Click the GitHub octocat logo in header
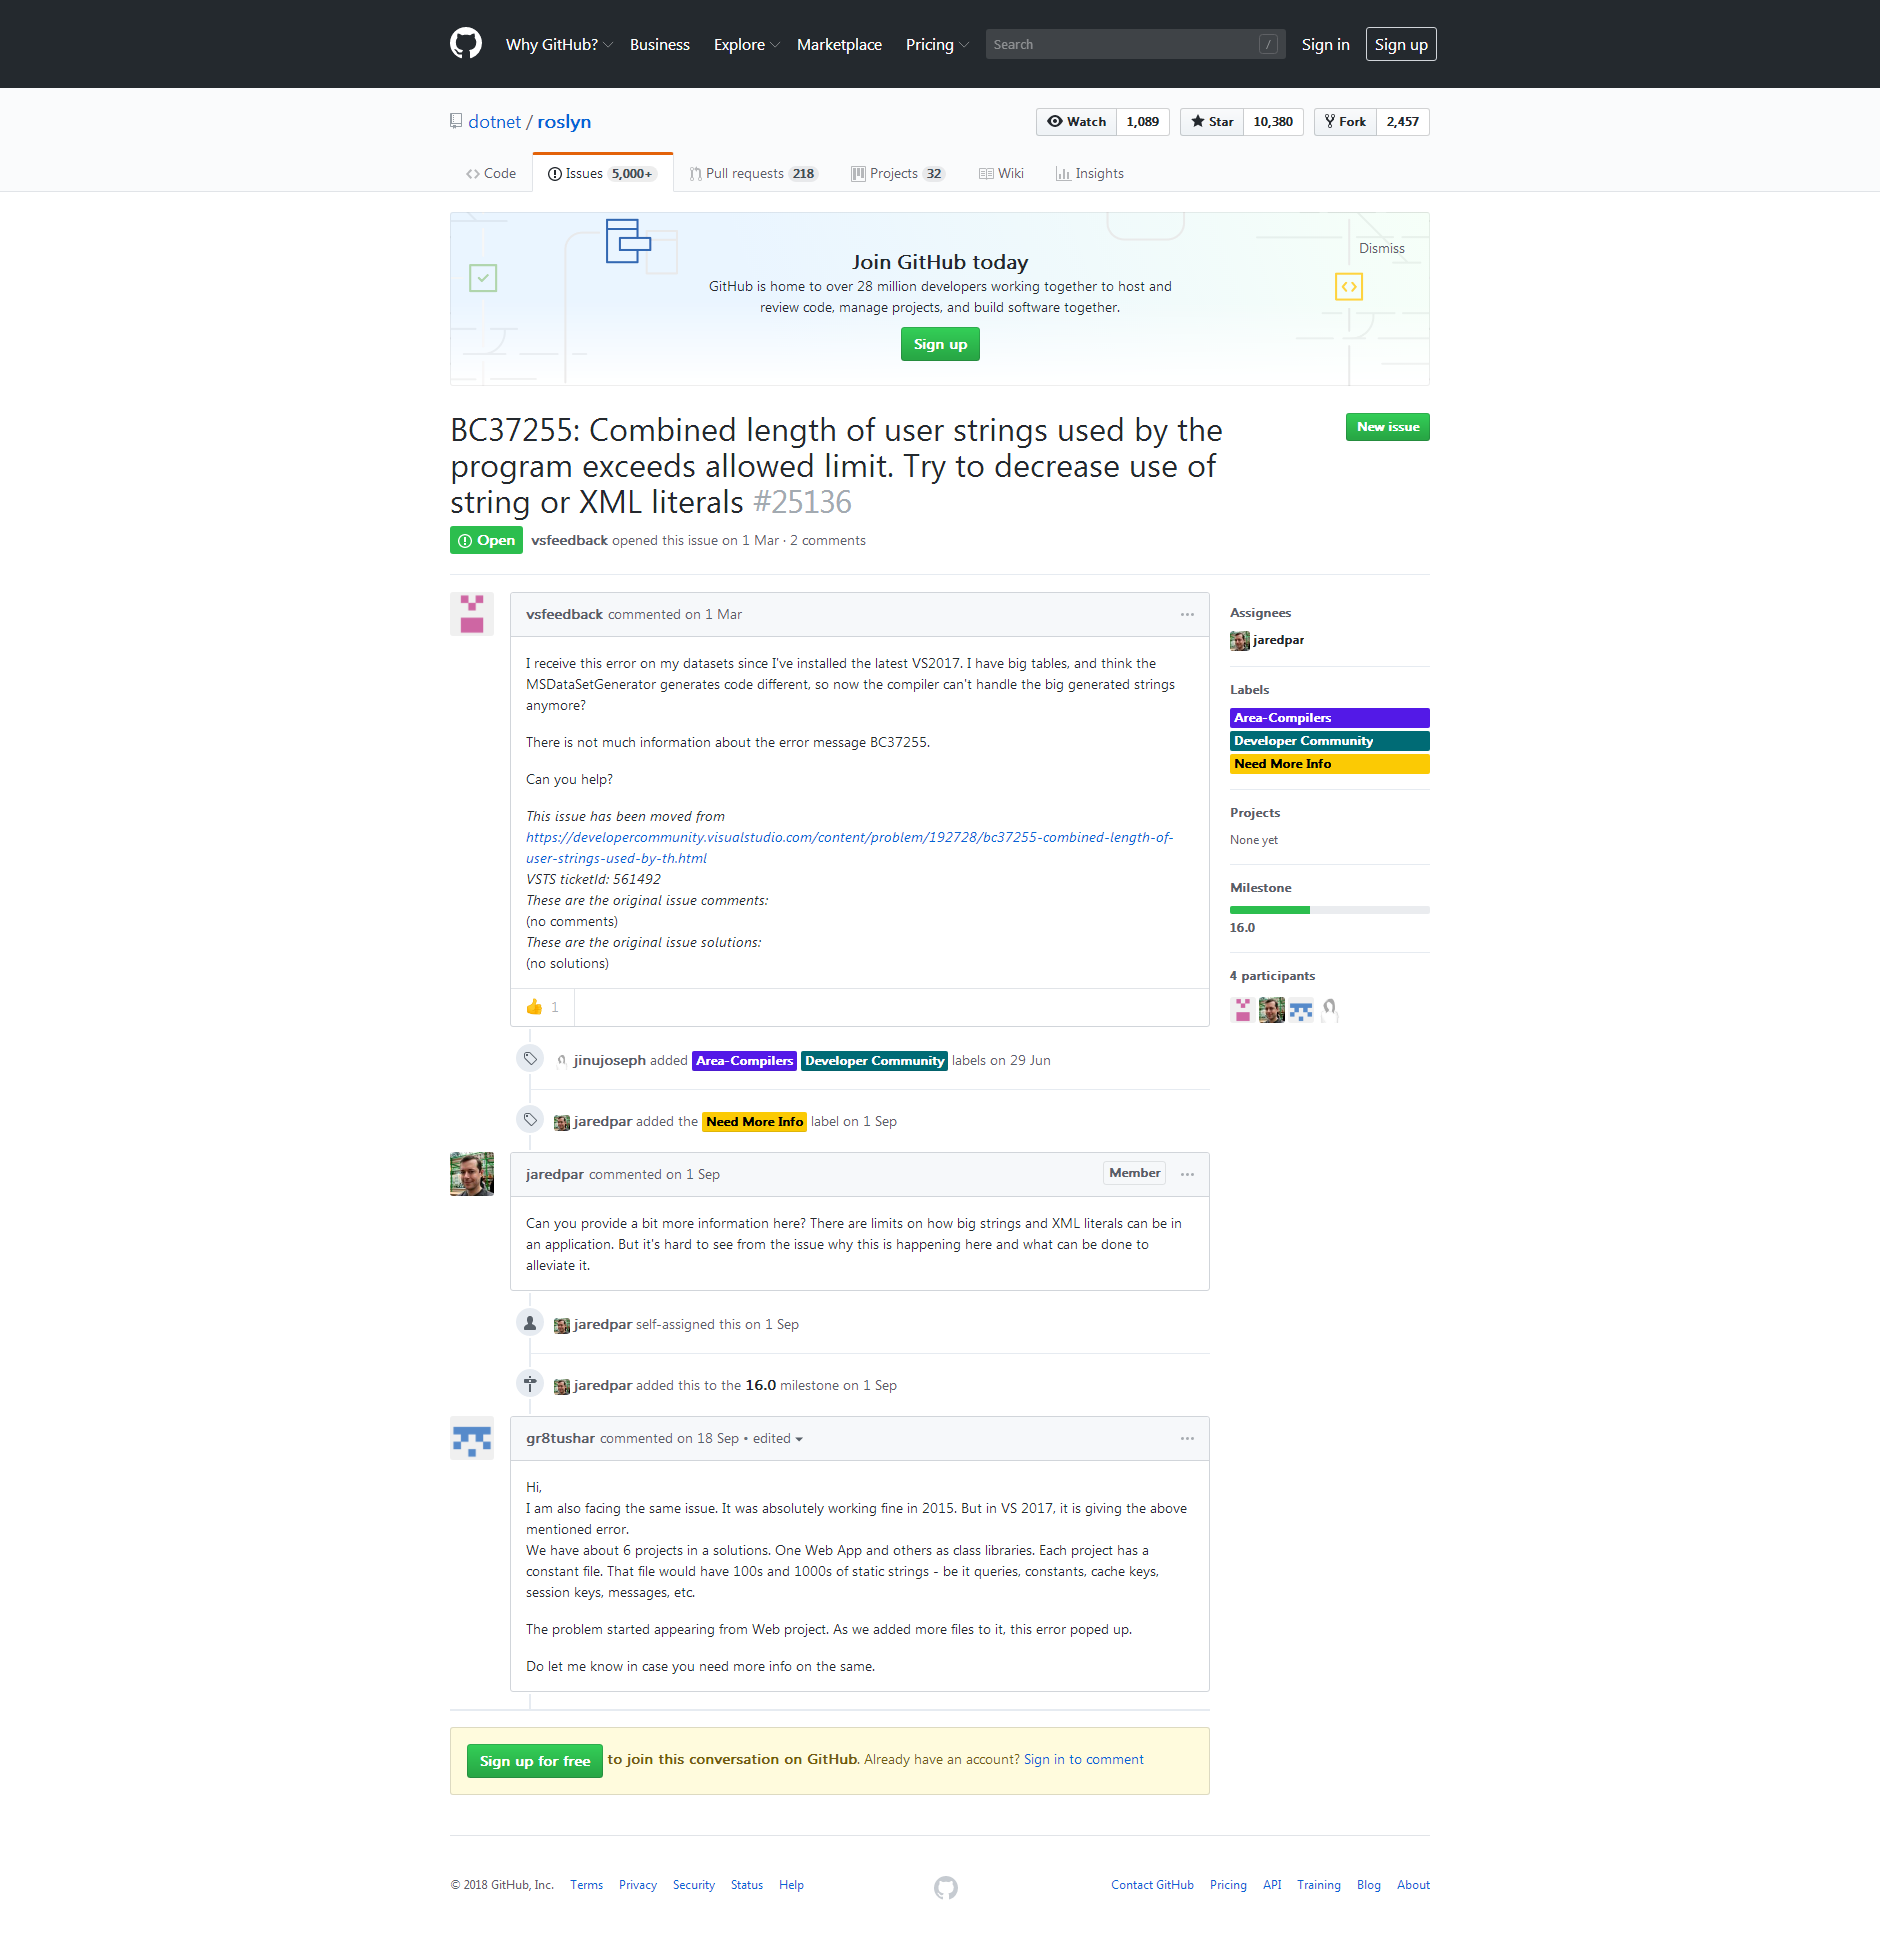 (466, 44)
